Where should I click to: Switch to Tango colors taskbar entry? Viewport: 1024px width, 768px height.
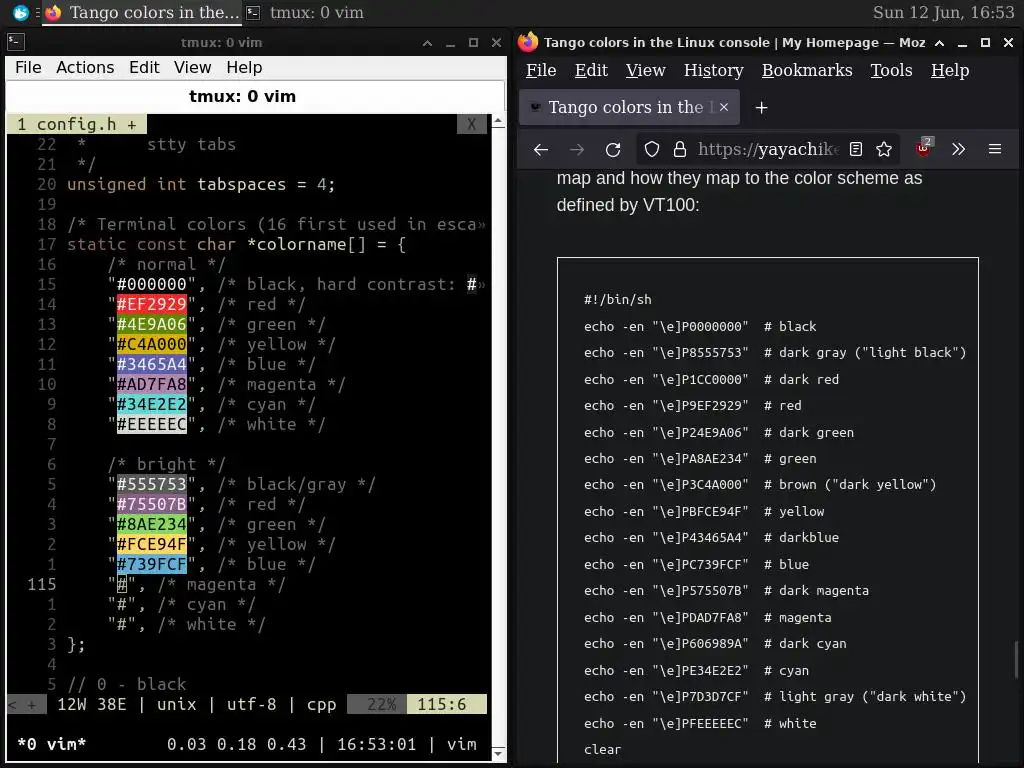pos(142,12)
